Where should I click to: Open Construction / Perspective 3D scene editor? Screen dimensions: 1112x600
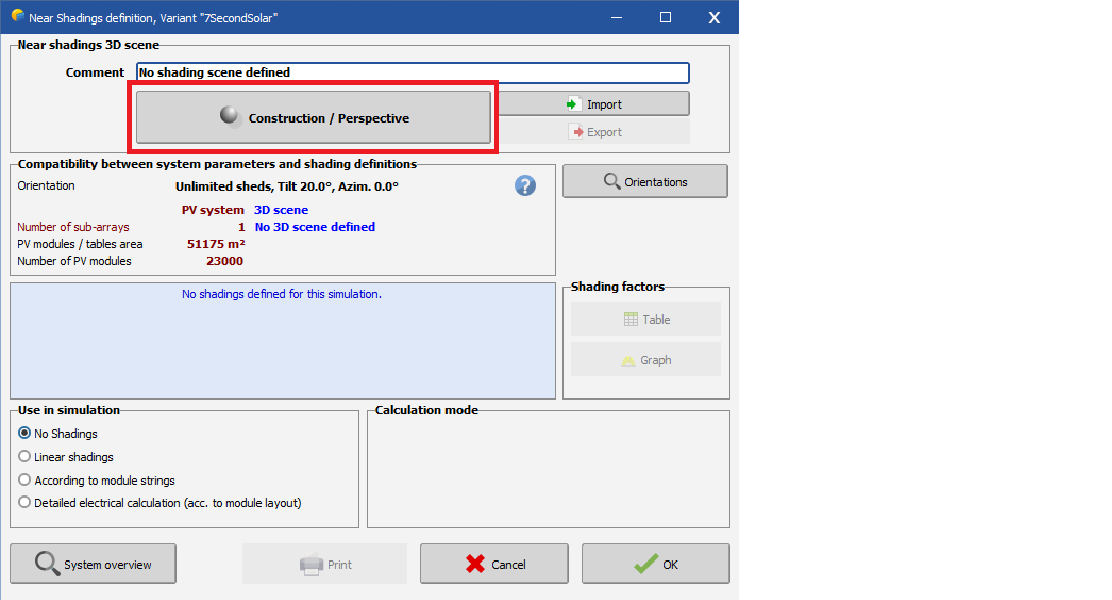click(313, 118)
